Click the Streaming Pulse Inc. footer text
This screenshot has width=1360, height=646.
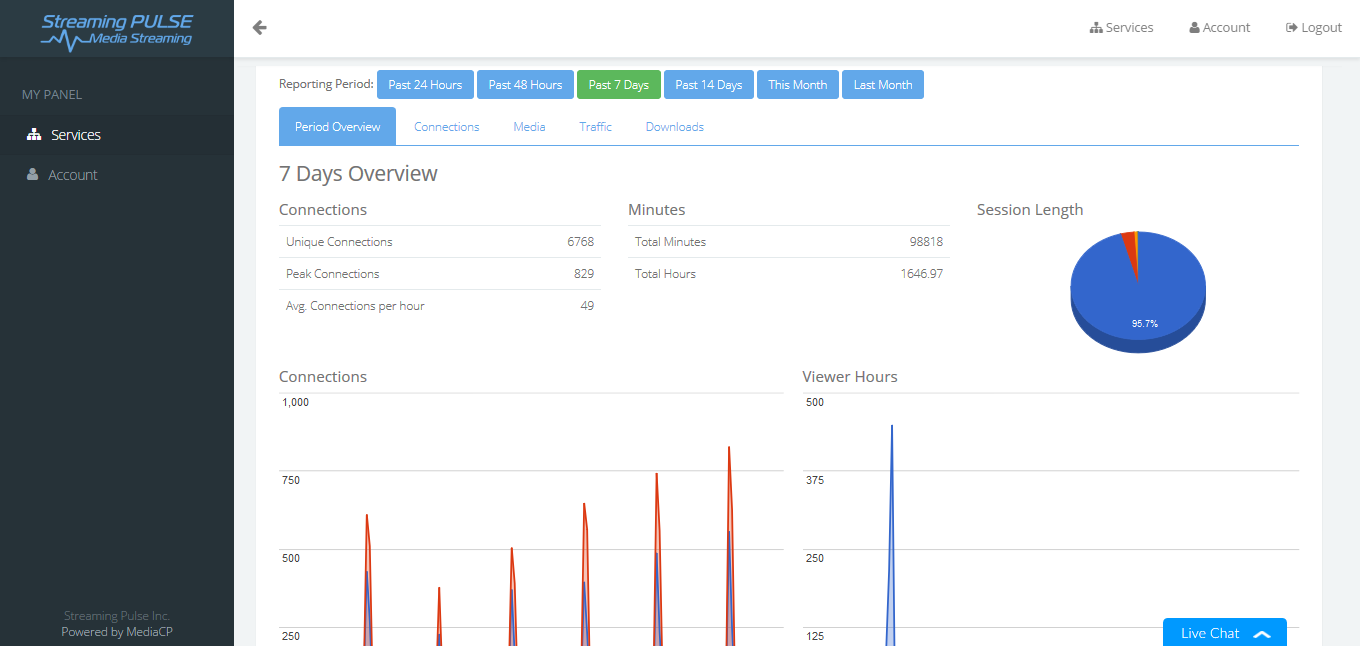(x=117, y=616)
